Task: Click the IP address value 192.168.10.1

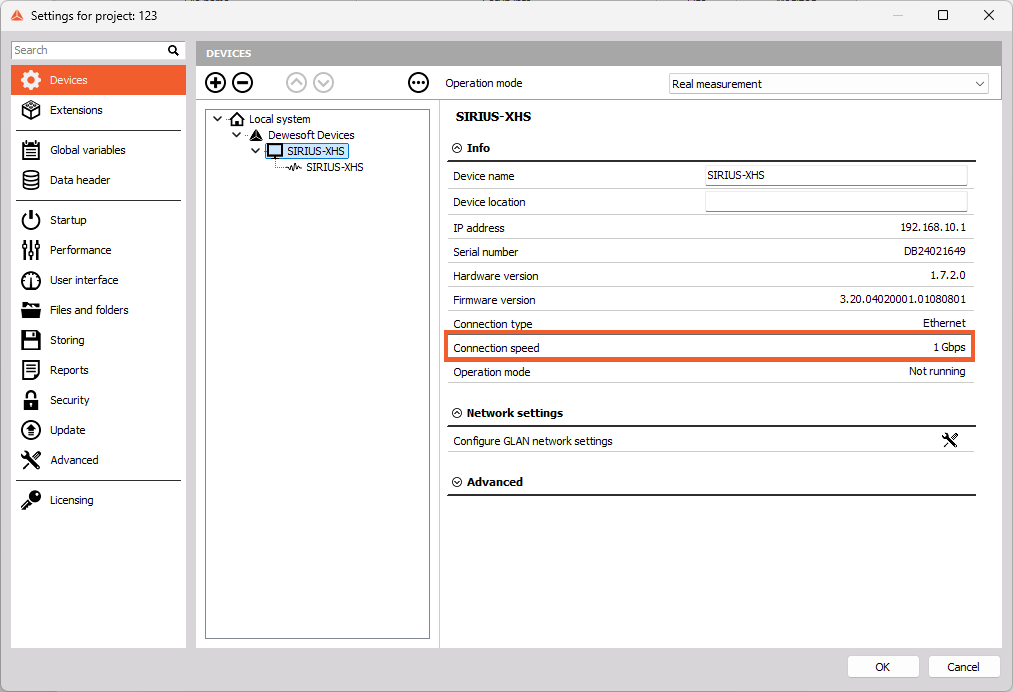Action: pos(933,227)
